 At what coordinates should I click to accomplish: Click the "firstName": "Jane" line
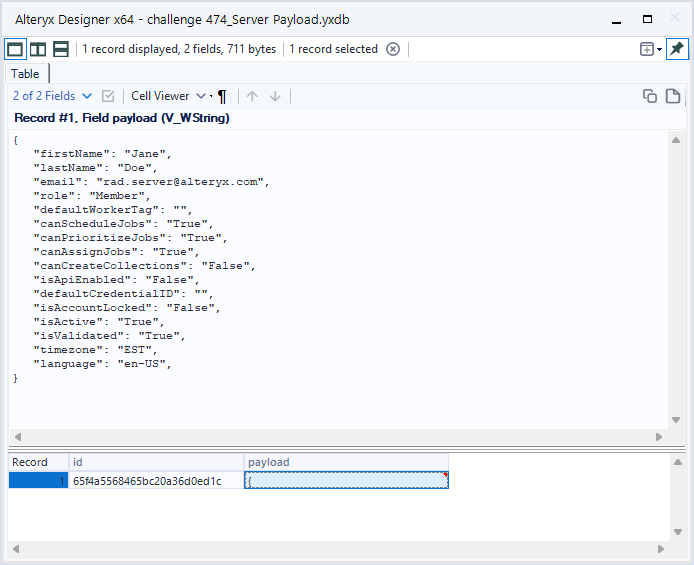(x=102, y=154)
